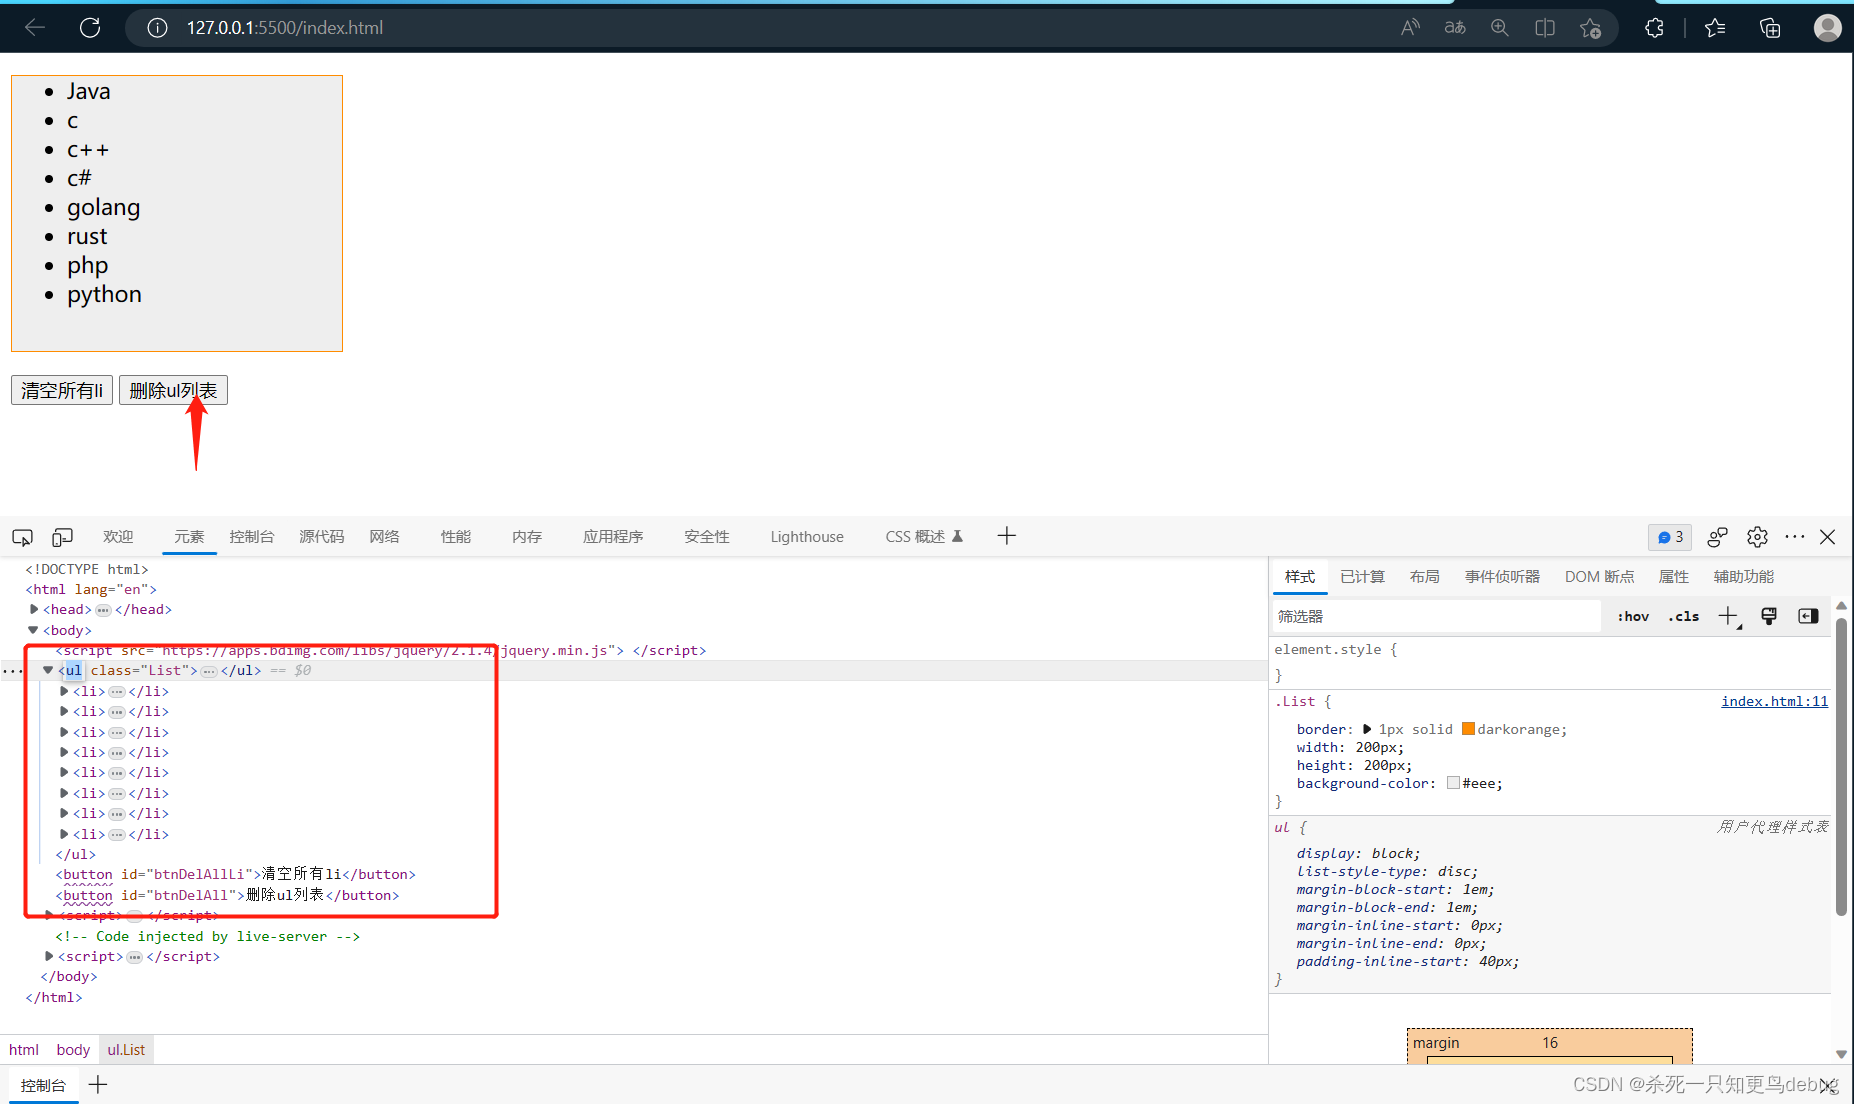The image size is (1854, 1104).
Task: Expand the border shorthand property triangle
Action: 1367,729
